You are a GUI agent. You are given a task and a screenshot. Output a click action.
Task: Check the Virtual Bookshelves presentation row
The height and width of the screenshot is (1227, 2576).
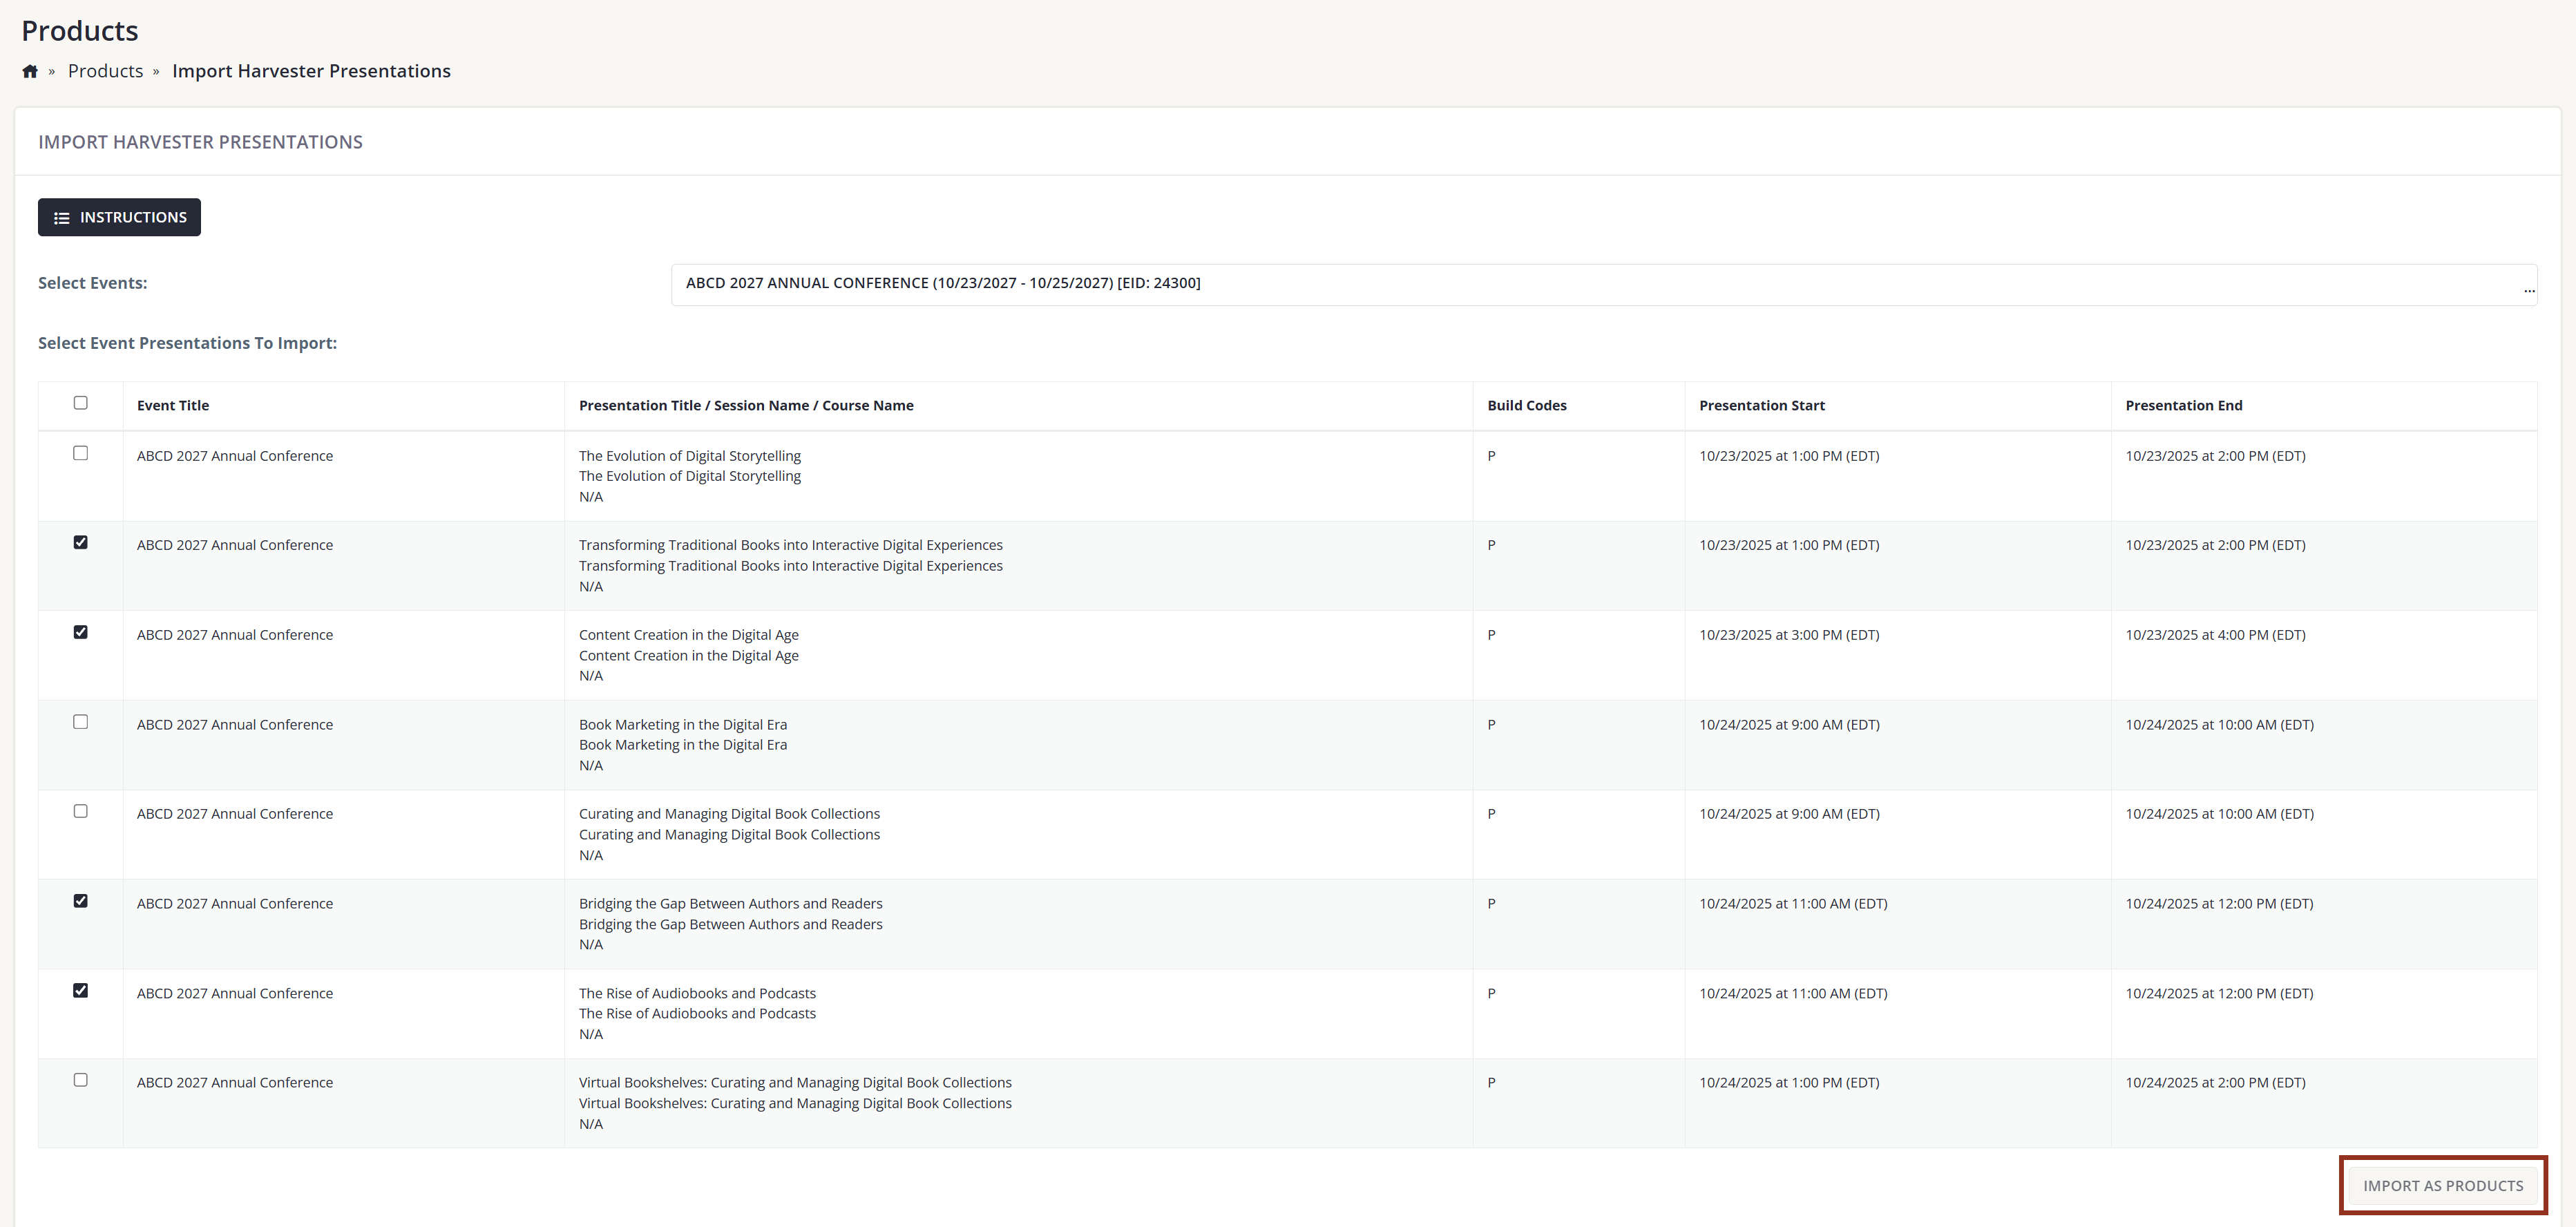click(80, 1079)
